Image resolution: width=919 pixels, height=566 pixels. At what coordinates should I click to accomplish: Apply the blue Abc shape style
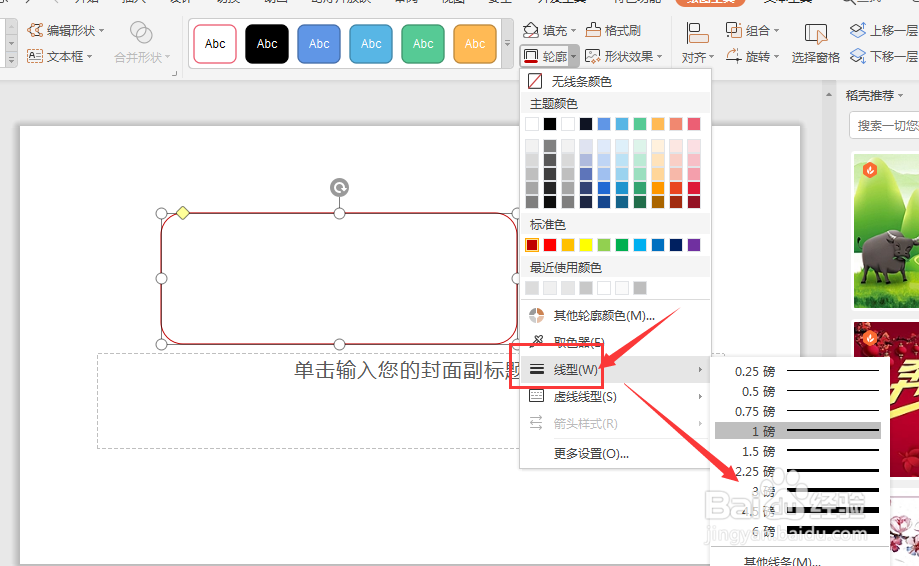(x=319, y=43)
